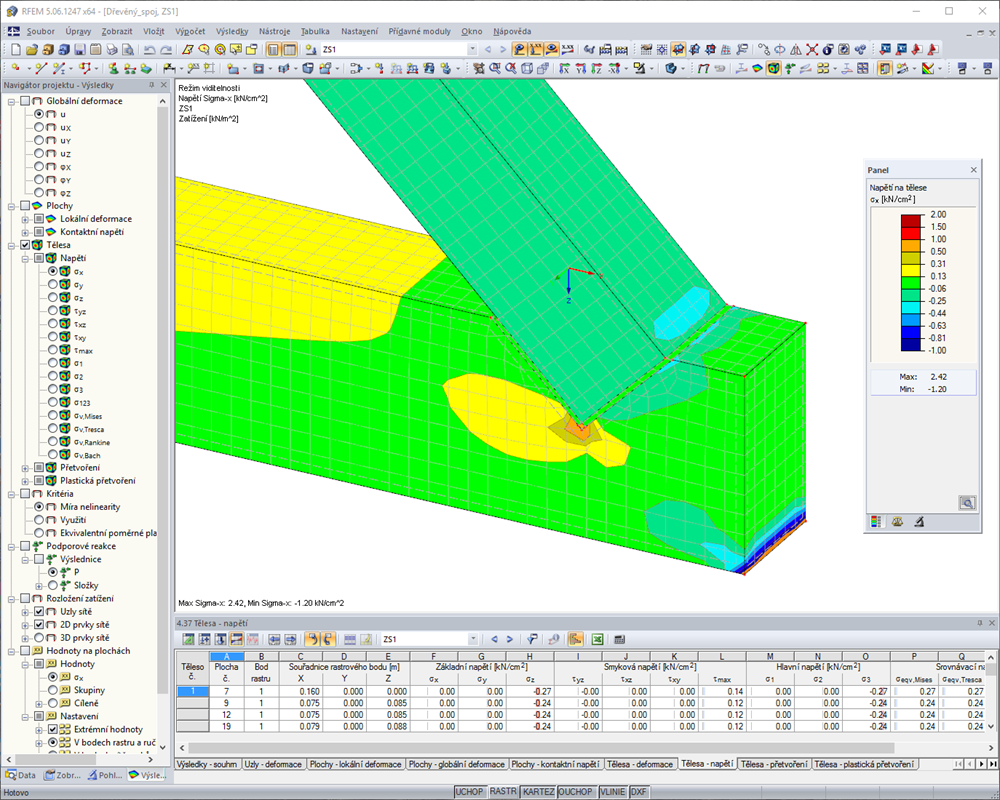Select the τmax stress radio button
1000x800 pixels.
pyautogui.click(x=53, y=350)
